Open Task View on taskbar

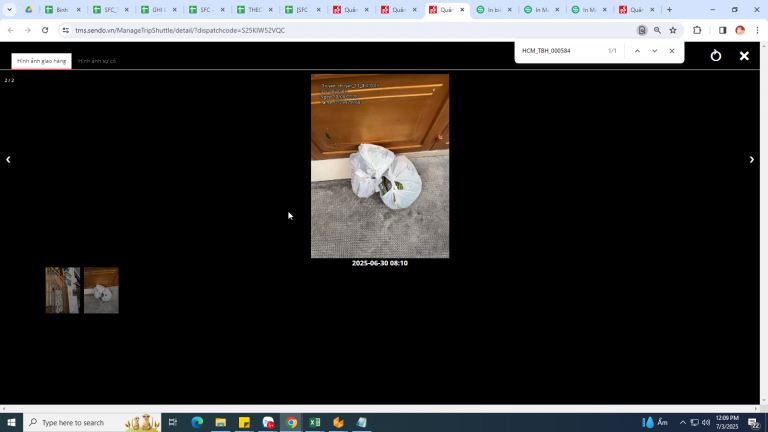(172, 422)
